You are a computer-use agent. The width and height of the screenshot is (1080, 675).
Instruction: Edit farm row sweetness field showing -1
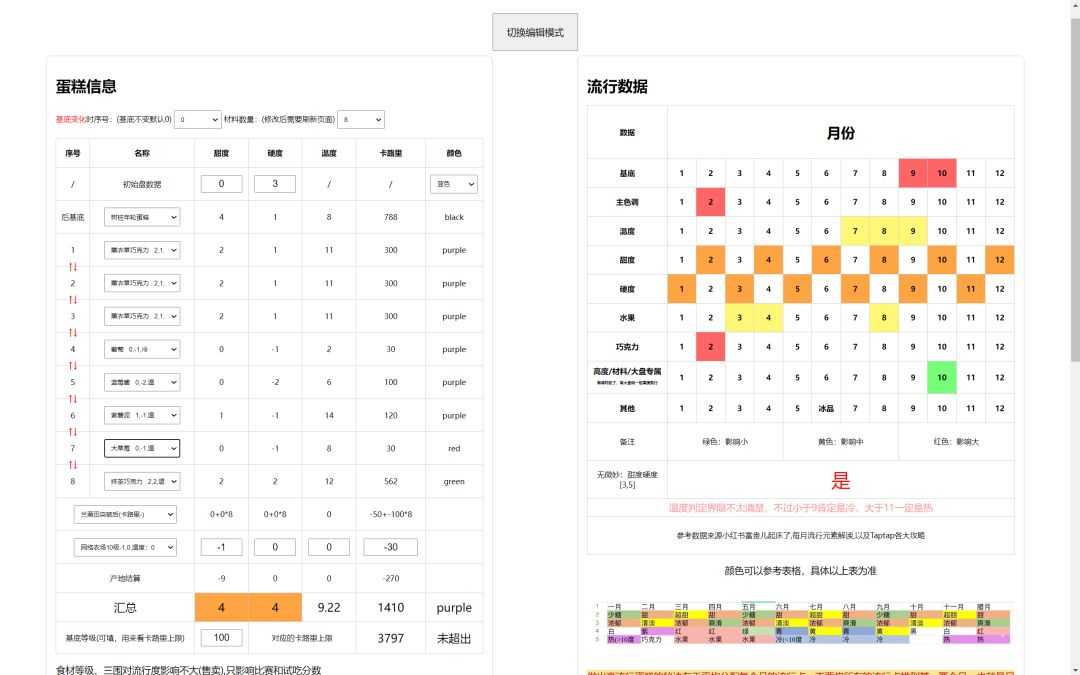tap(221, 547)
